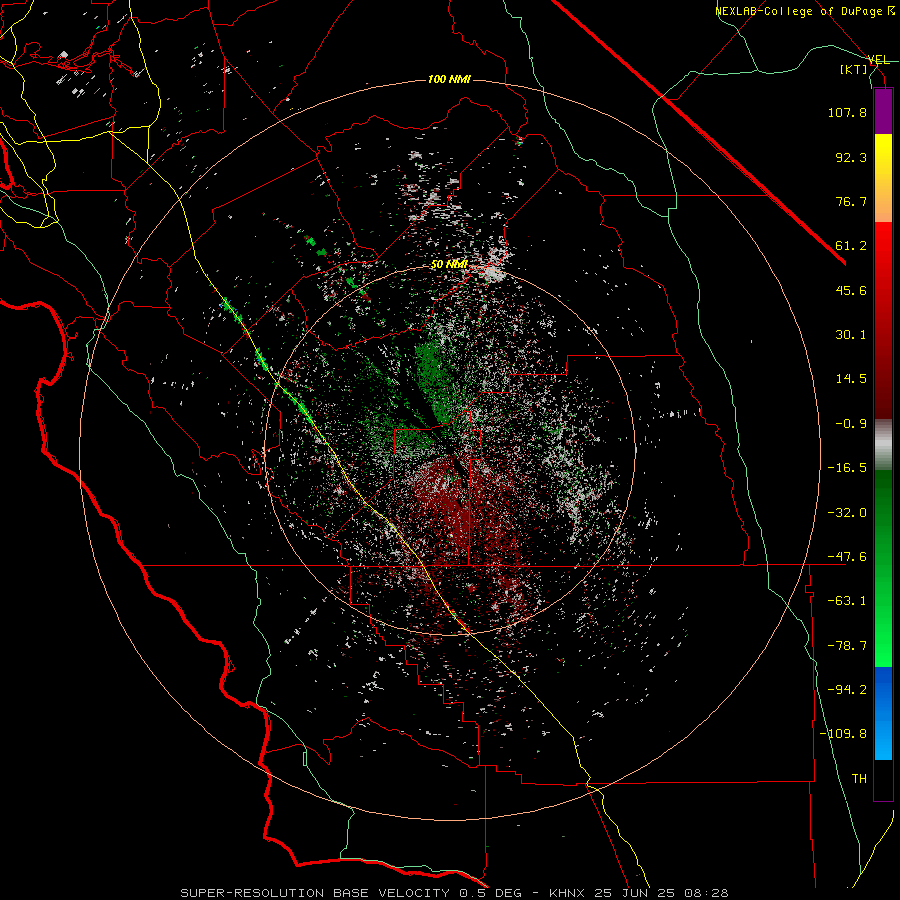The height and width of the screenshot is (900, 900).
Task: Click the -32.0 velocity scale value
Action: pos(847,513)
